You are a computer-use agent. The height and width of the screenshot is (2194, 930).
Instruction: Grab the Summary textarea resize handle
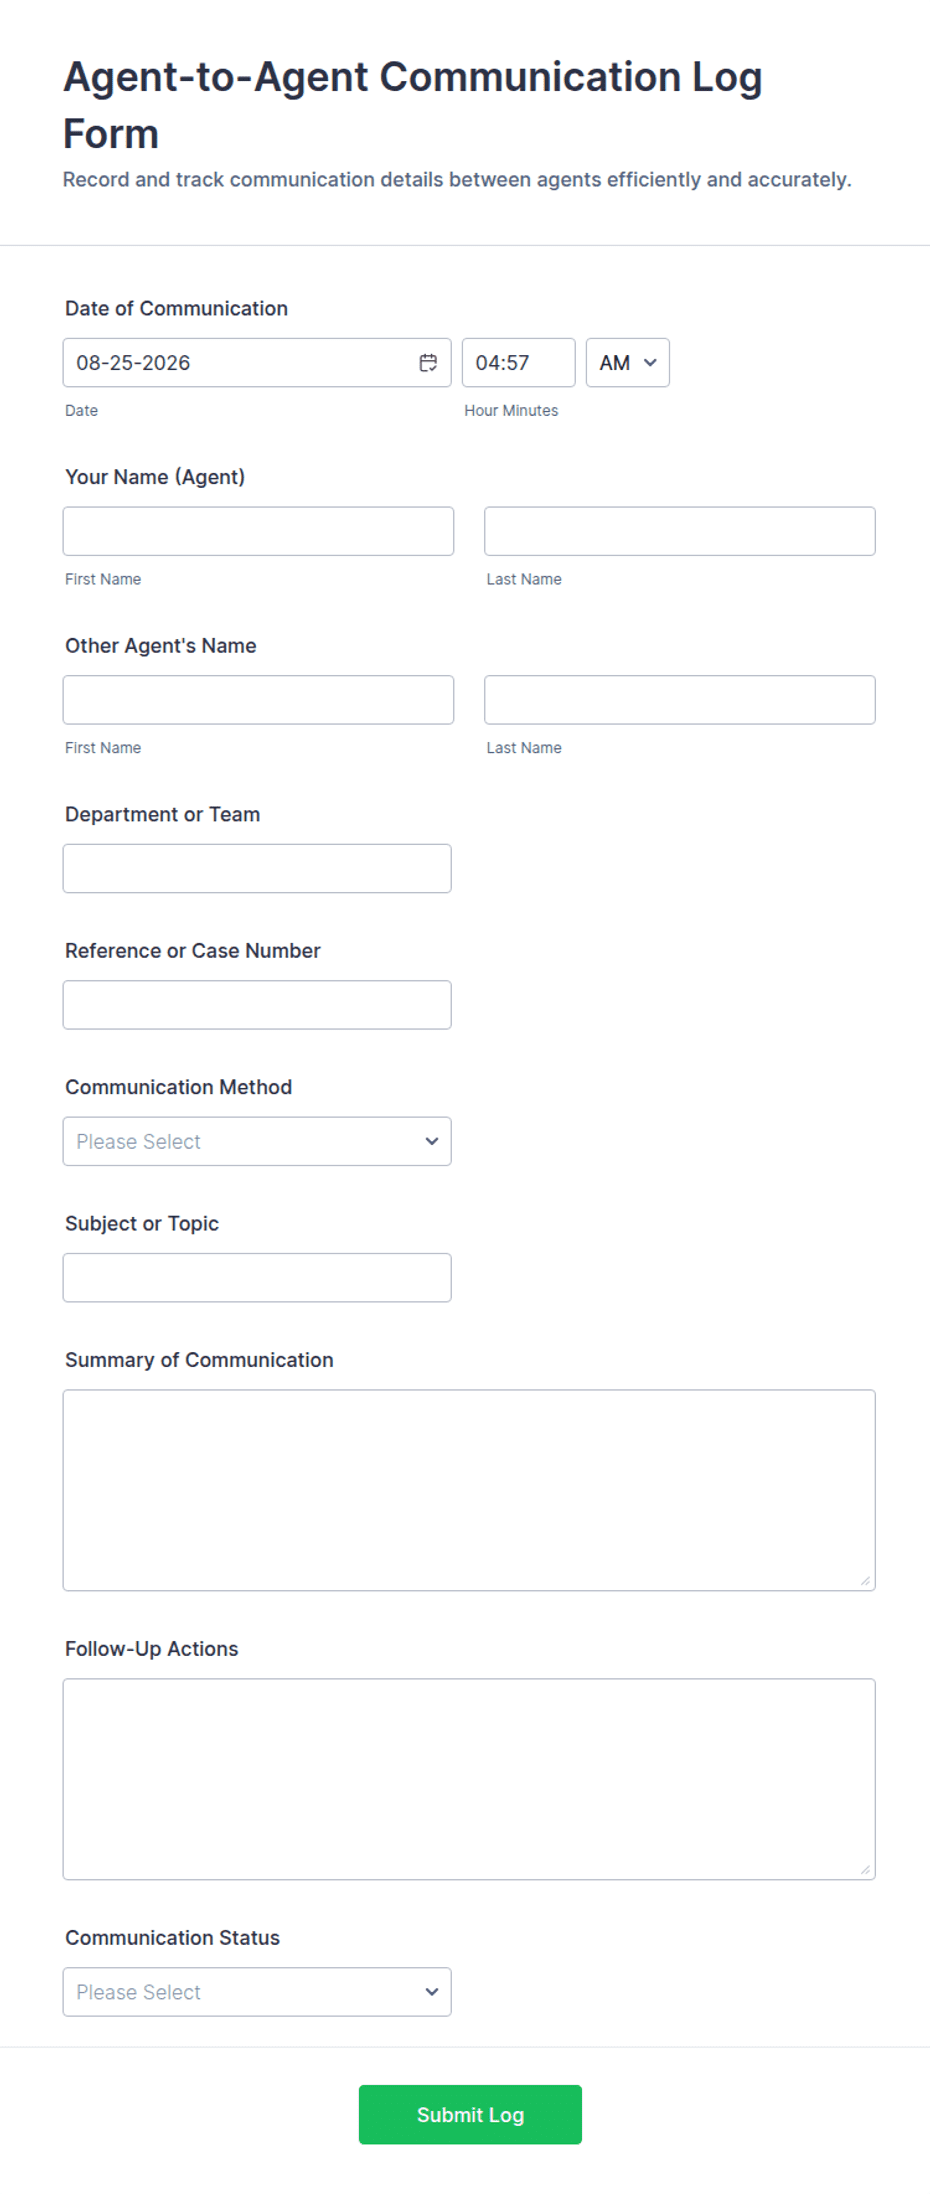coord(865,1581)
